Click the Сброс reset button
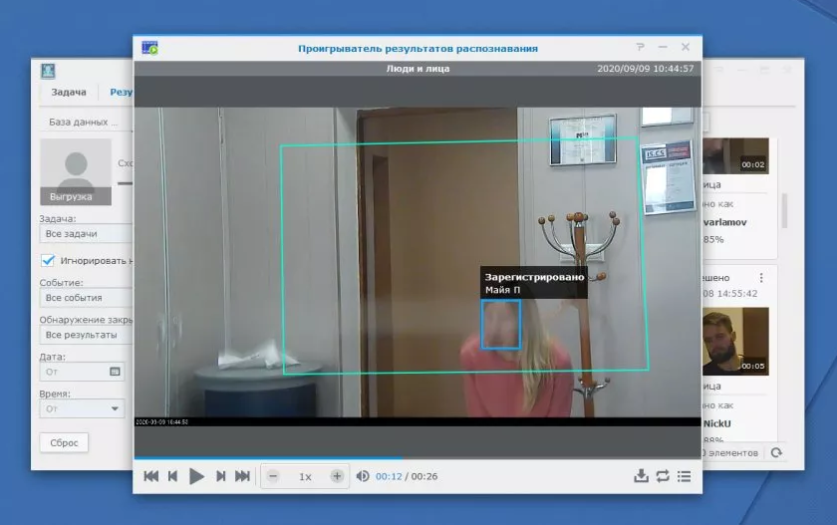Screen dimensions: 837x525 tap(64, 443)
